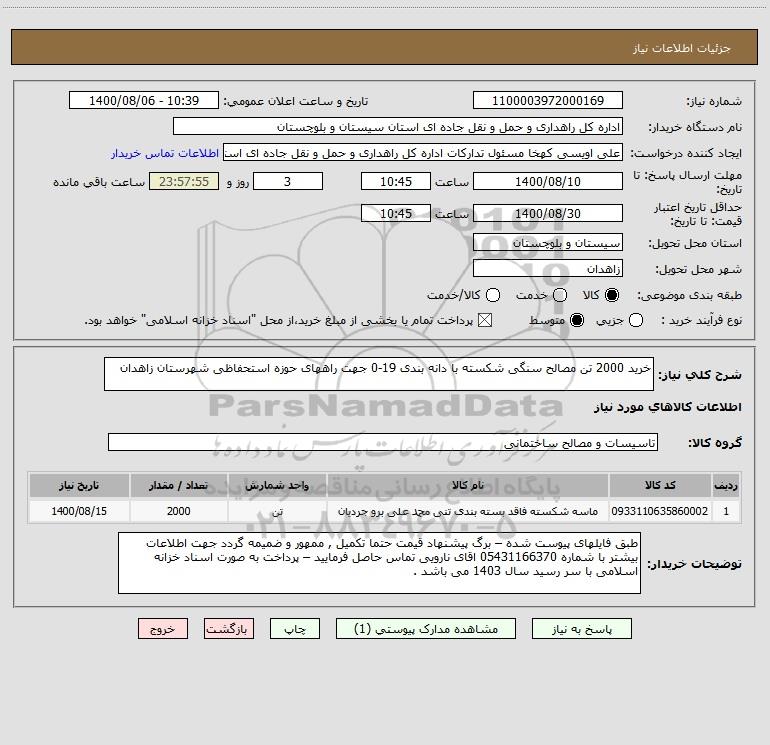Toggle the اسناد خزانه اسلامی payment checkbox
This screenshot has width=770, height=745.
(x=485, y=320)
